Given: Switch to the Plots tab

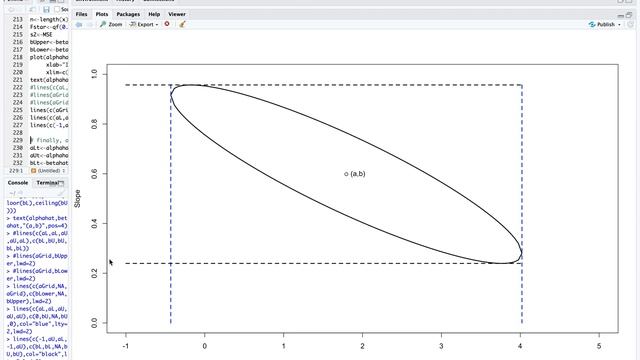Looking at the screenshot, I should click(102, 14).
